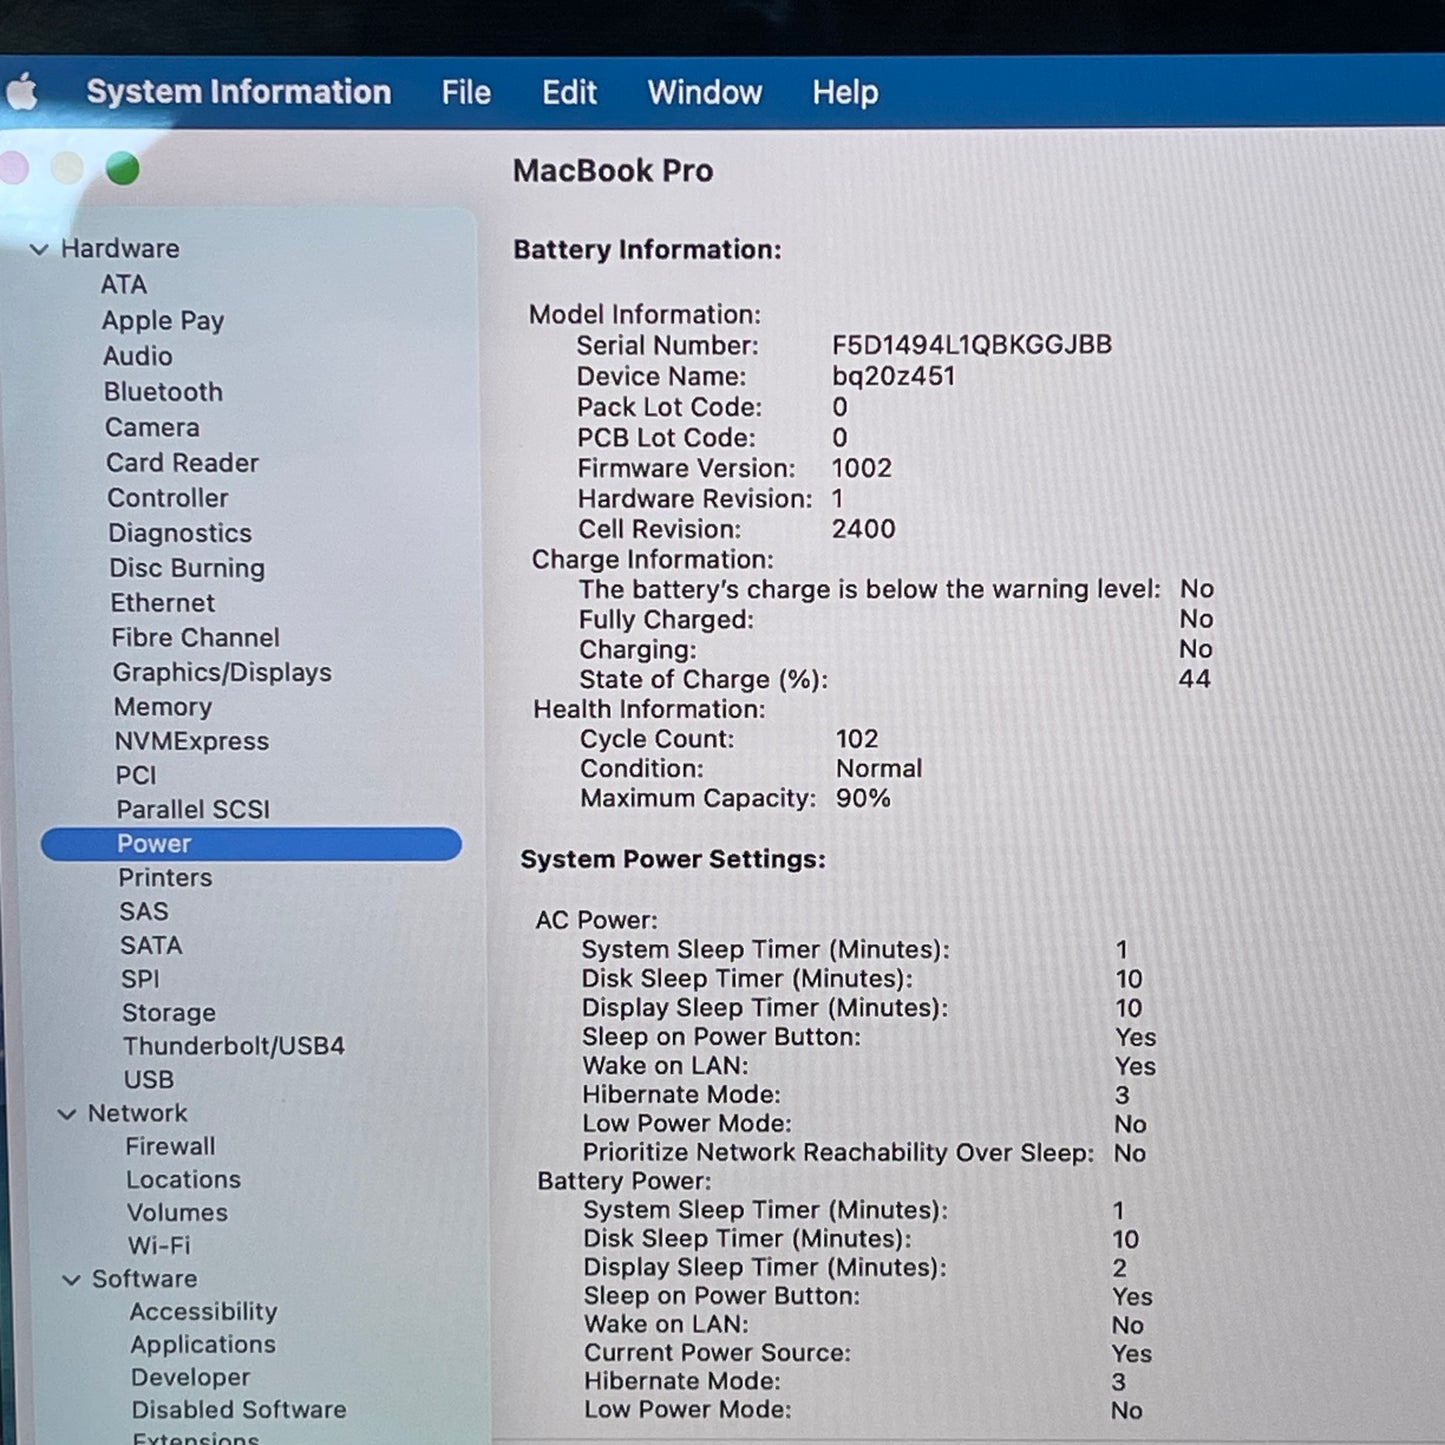Select Audio in the sidebar
Screen dimensions: 1445x1445
[138, 356]
